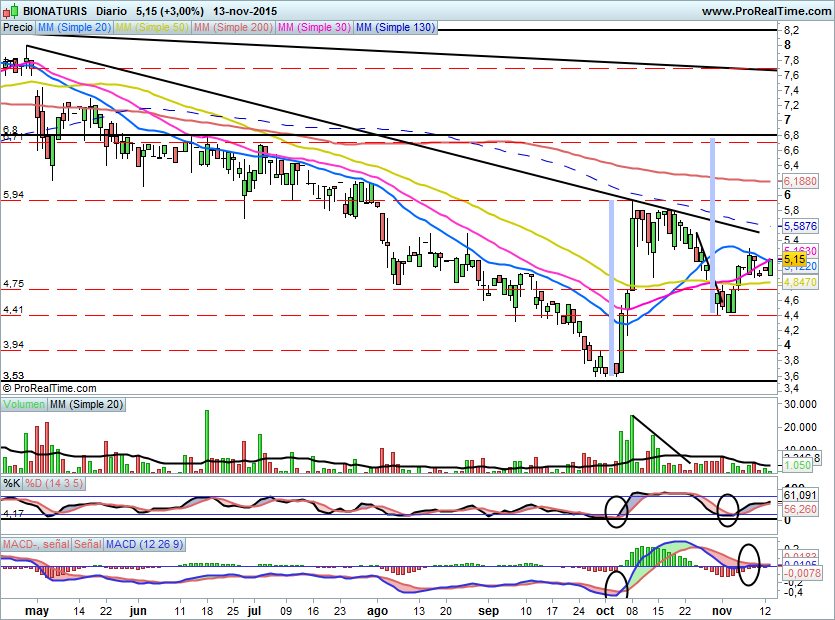Screen dimensions: 835x620
Task: Select the %K stochastic label
Action: (x=12, y=484)
